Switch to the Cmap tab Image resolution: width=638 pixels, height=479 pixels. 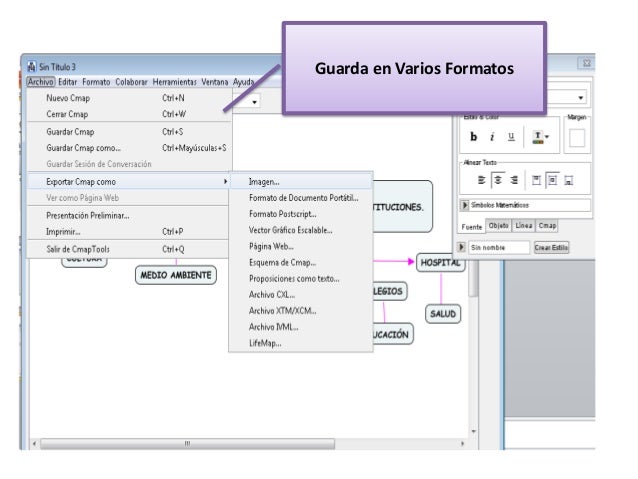pyautogui.click(x=547, y=225)
